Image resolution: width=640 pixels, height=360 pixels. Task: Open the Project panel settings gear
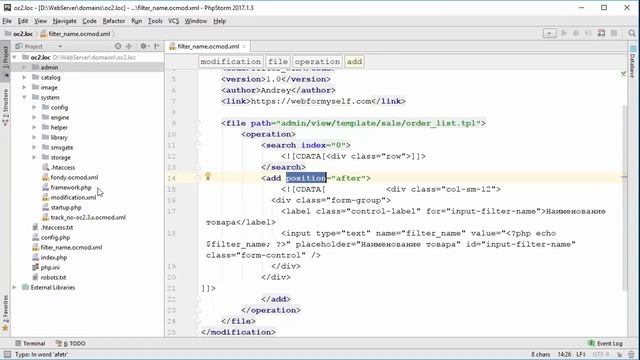pos(144,46)
